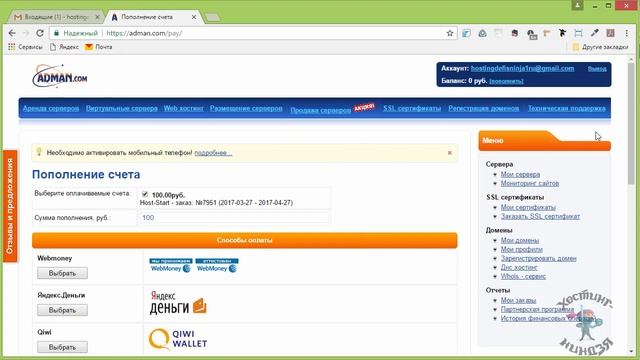Image resolution: width=640 pixels, height=360 pixels.
Task: Close the Gmail Входящие tab
Action: click(x=97, y=17)
